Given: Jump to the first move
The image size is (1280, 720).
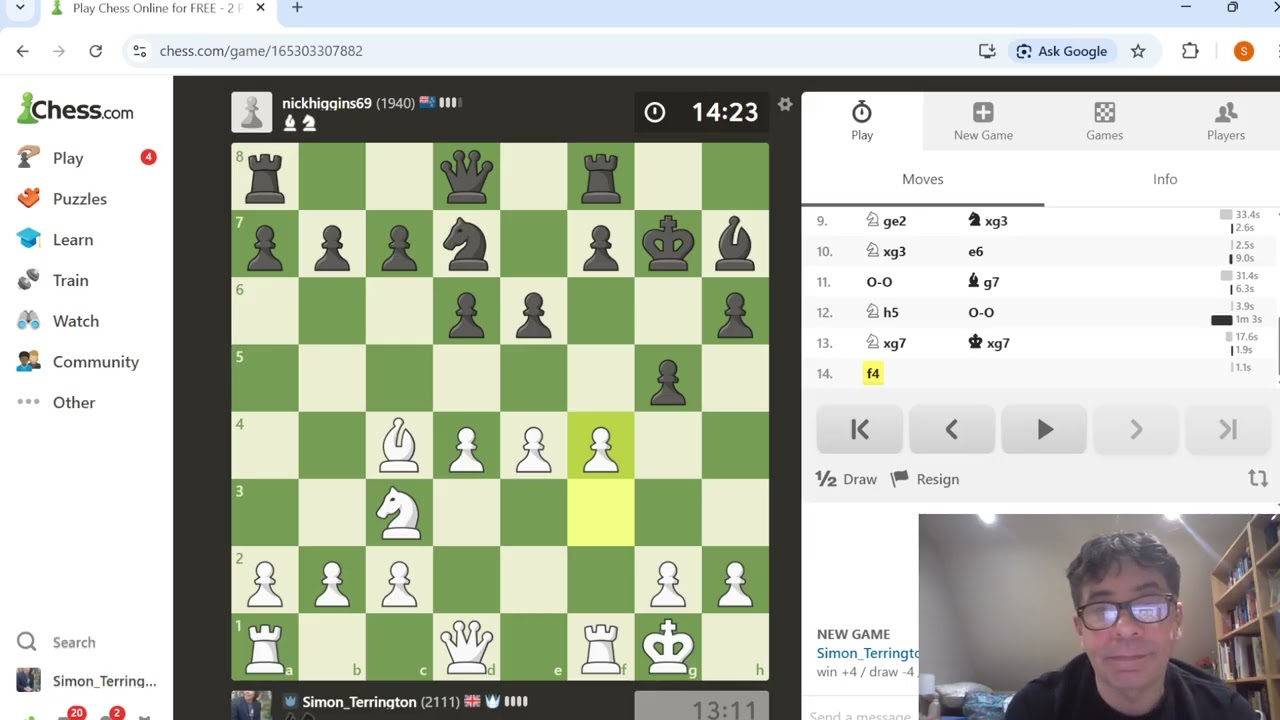Looking at the screenshot, I should [x=859, y=430].
